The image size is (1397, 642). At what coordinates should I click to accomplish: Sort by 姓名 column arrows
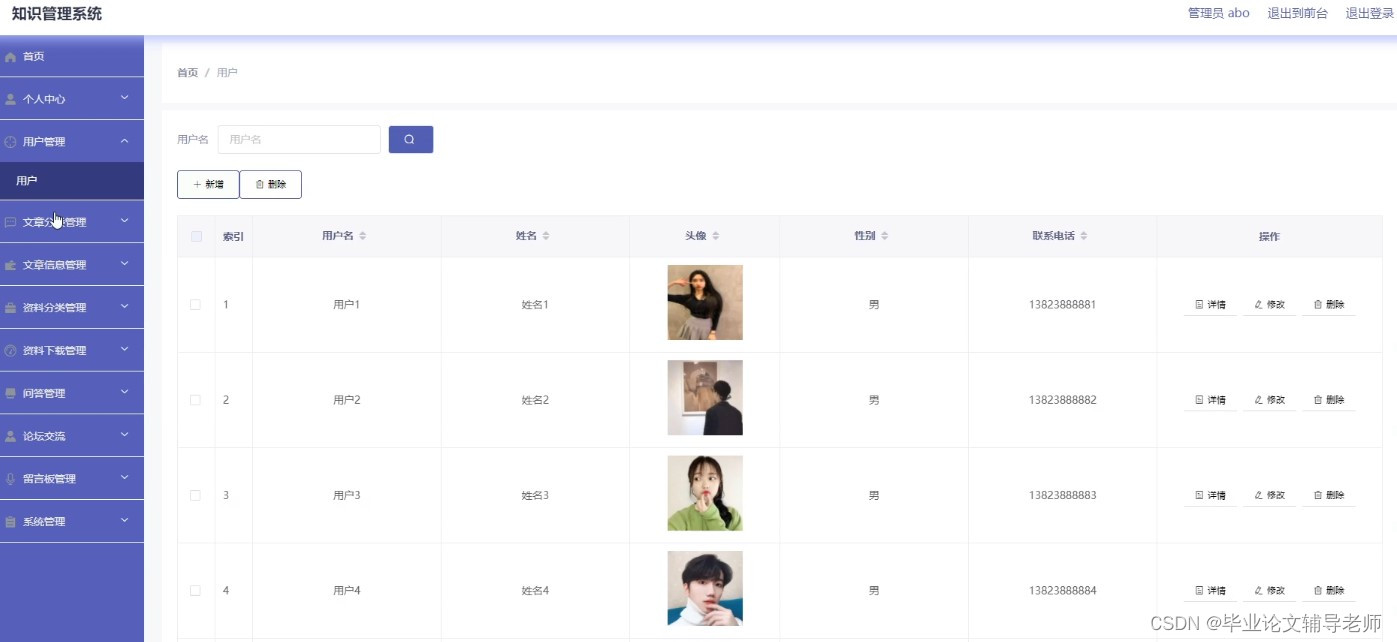(x=546, y=236)
